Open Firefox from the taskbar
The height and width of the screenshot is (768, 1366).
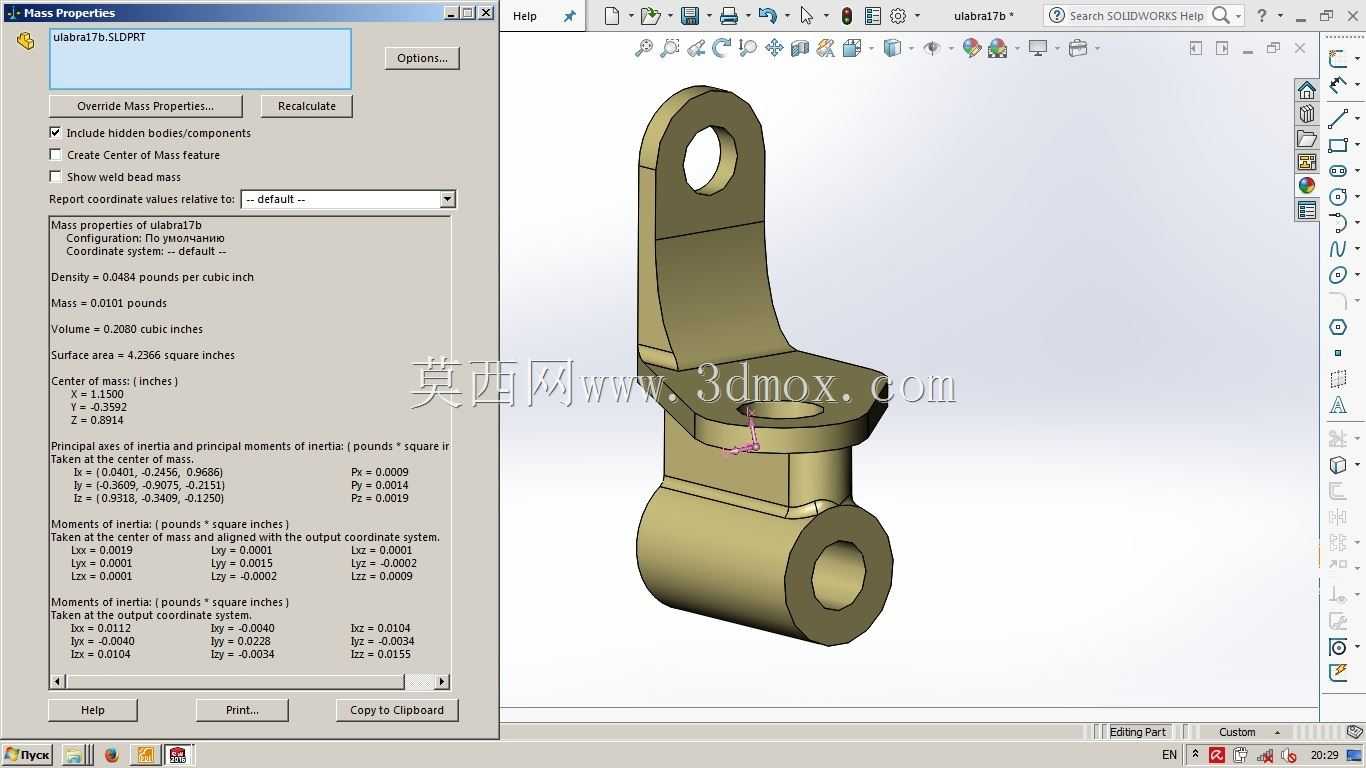pyautogui.click(x=111, y=755)
